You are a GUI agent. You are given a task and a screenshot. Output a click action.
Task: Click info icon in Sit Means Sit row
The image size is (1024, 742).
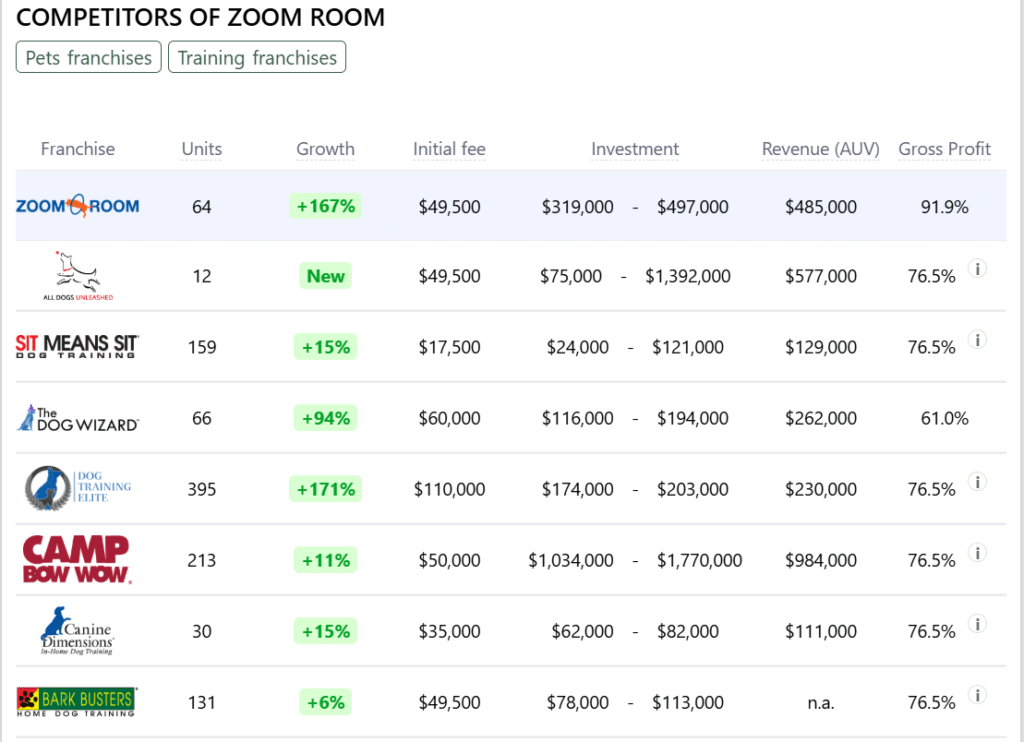pyautogui.click(x=977, y=340)
